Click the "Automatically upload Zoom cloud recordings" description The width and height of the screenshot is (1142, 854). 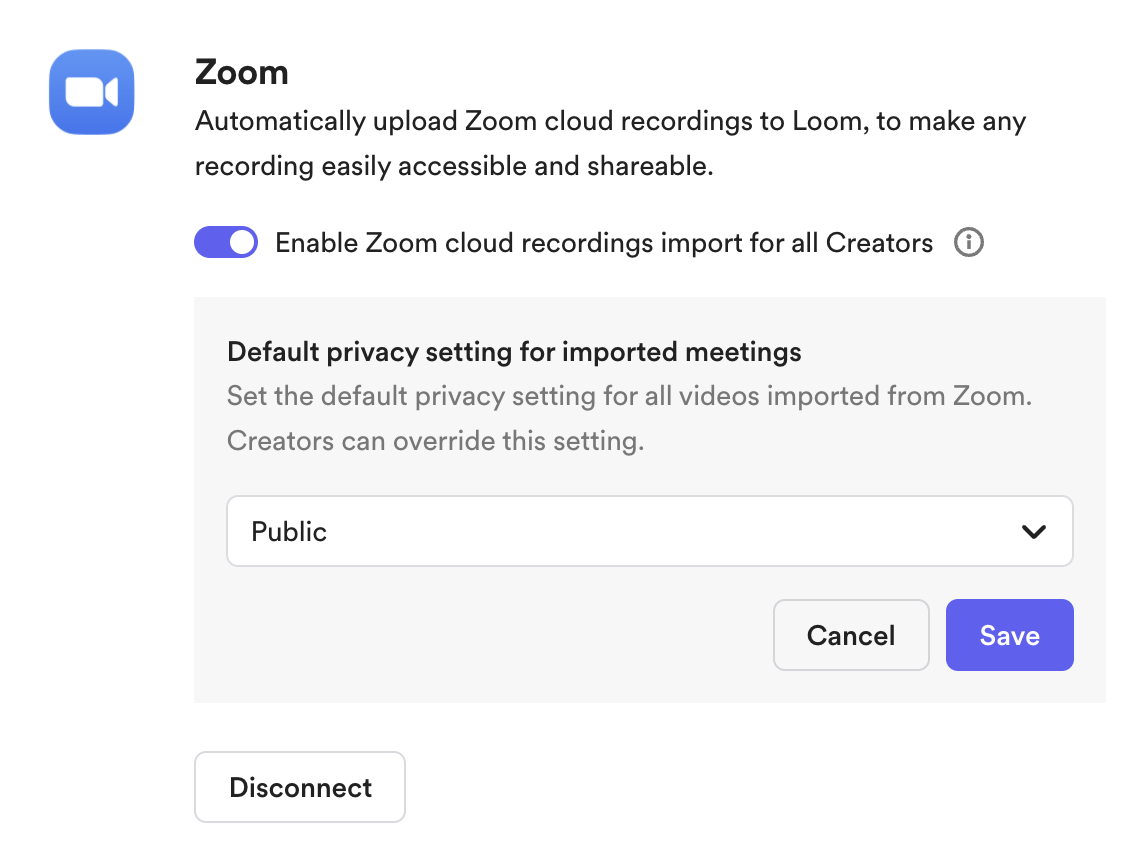(610, 122)
